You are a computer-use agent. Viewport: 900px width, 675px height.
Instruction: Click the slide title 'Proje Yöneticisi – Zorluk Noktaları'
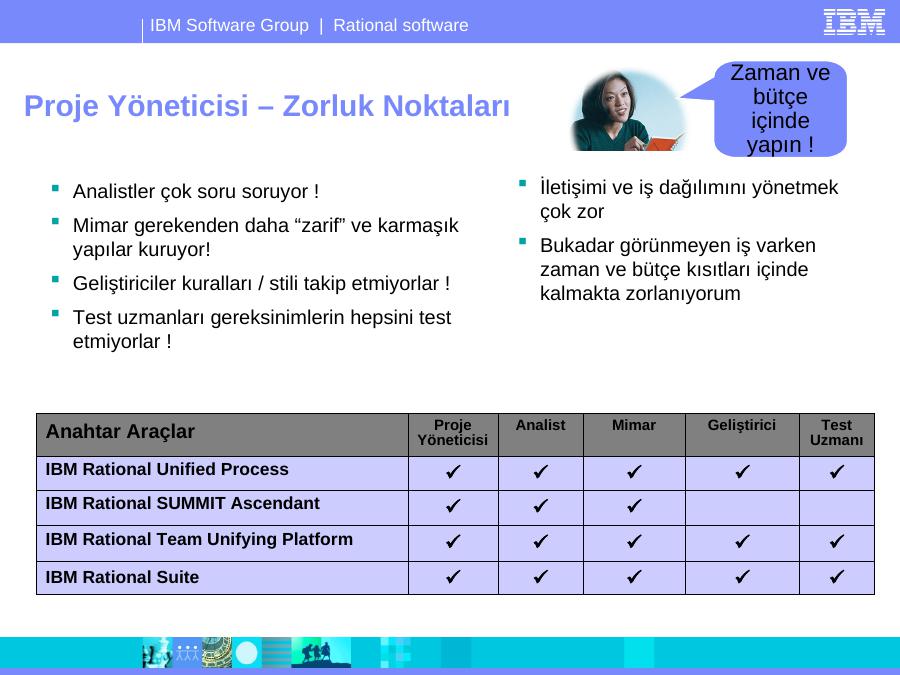(x=267, y=106)
